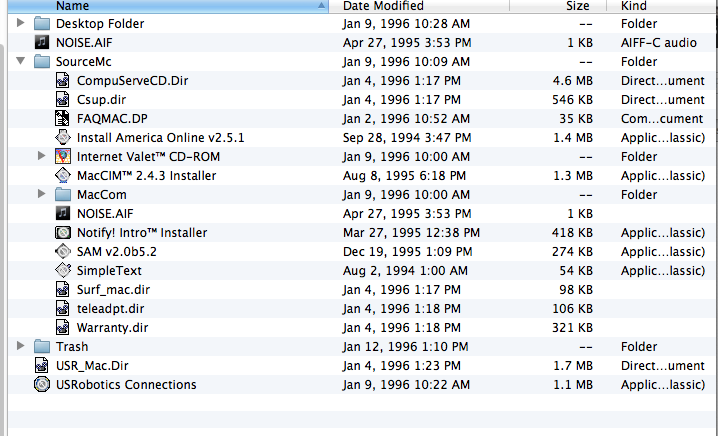Image resolution: width=718 pixels, height=436 pixels.
Task: Select the USRobotics Connections name
Action: tap(126, 385)
